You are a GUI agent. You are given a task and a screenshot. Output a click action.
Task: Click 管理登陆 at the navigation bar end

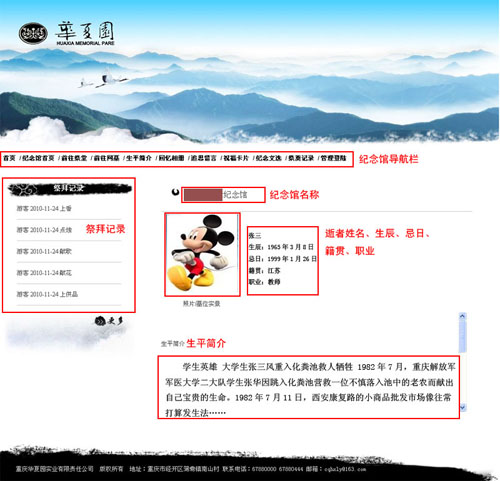coord(334,158)
